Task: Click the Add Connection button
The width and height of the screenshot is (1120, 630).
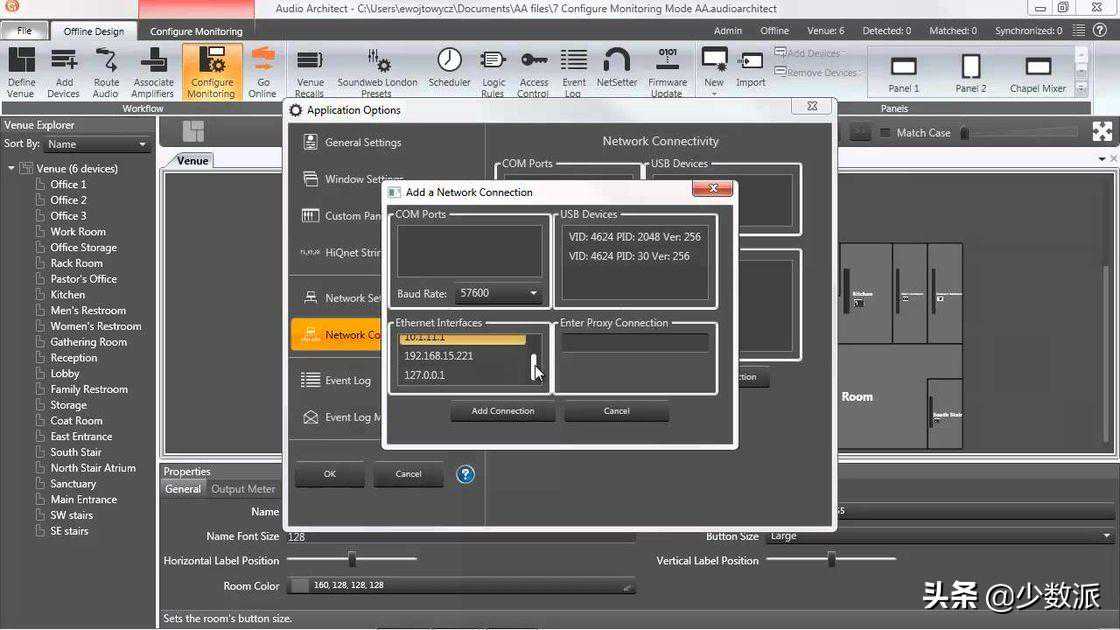Action: pyautogui.click(x=503, y=411)
